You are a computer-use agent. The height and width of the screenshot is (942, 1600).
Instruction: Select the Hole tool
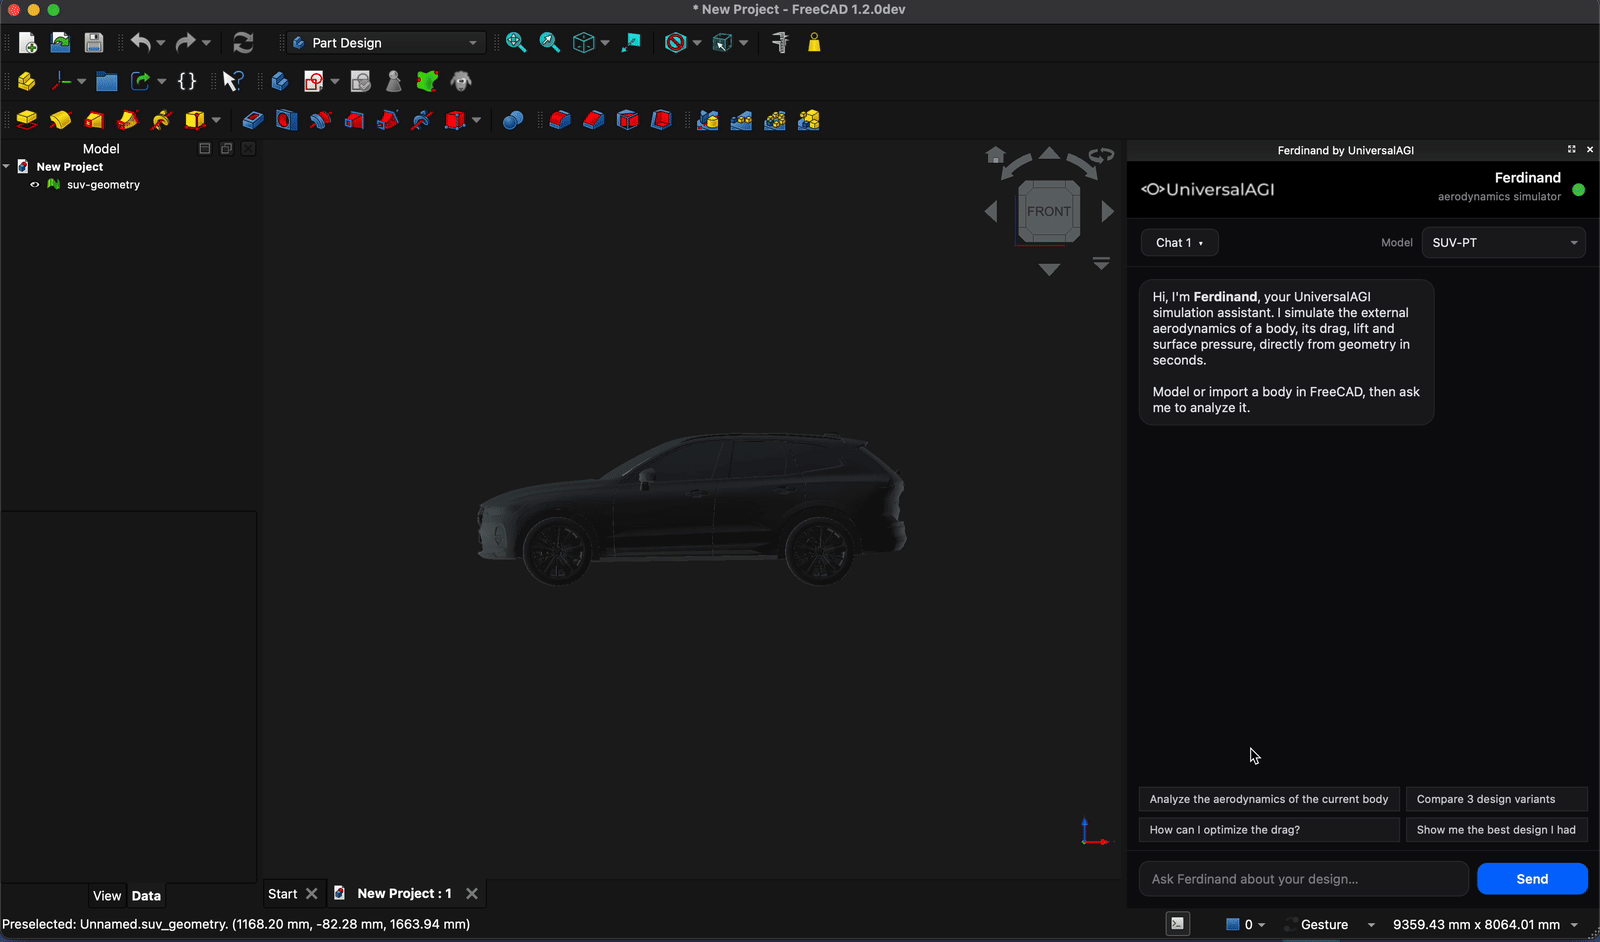(x=287, y=120)
